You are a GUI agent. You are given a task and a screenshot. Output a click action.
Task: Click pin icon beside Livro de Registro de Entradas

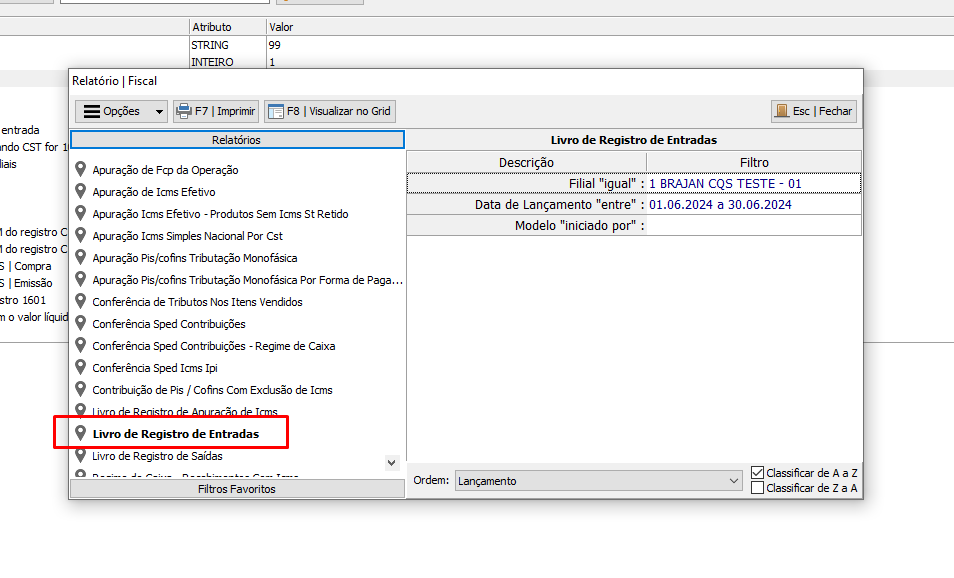[81, 433]
